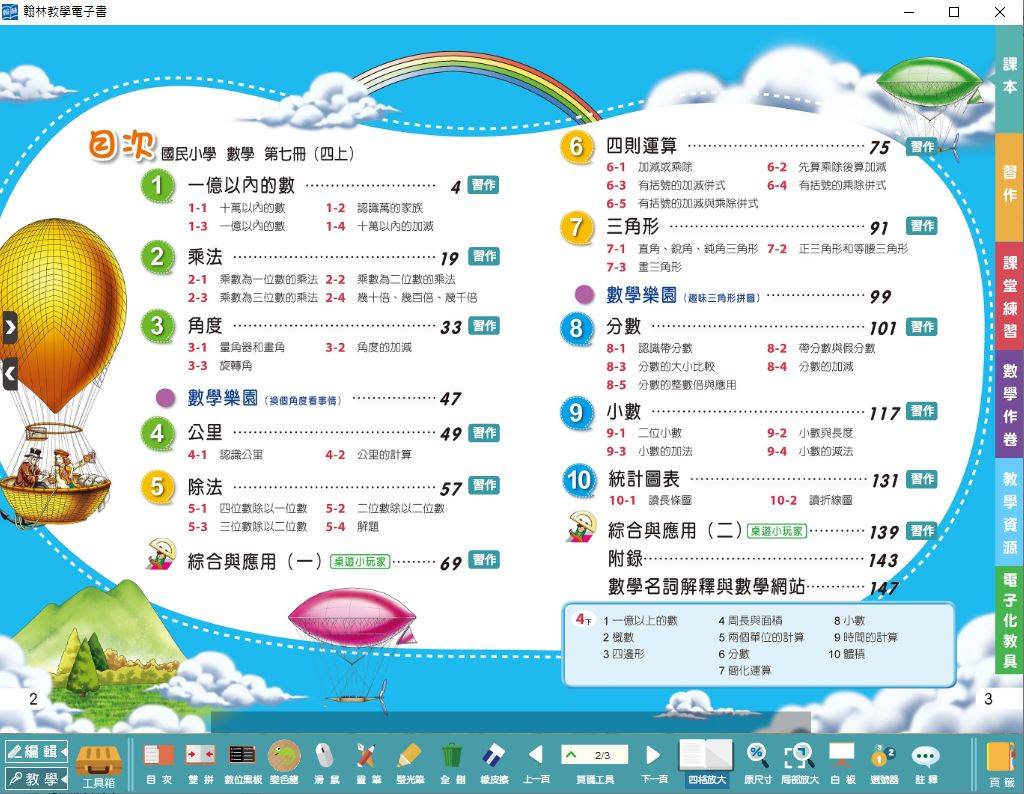
Task: Select section 7-3 畫三角形
Action: click(644, 267)
